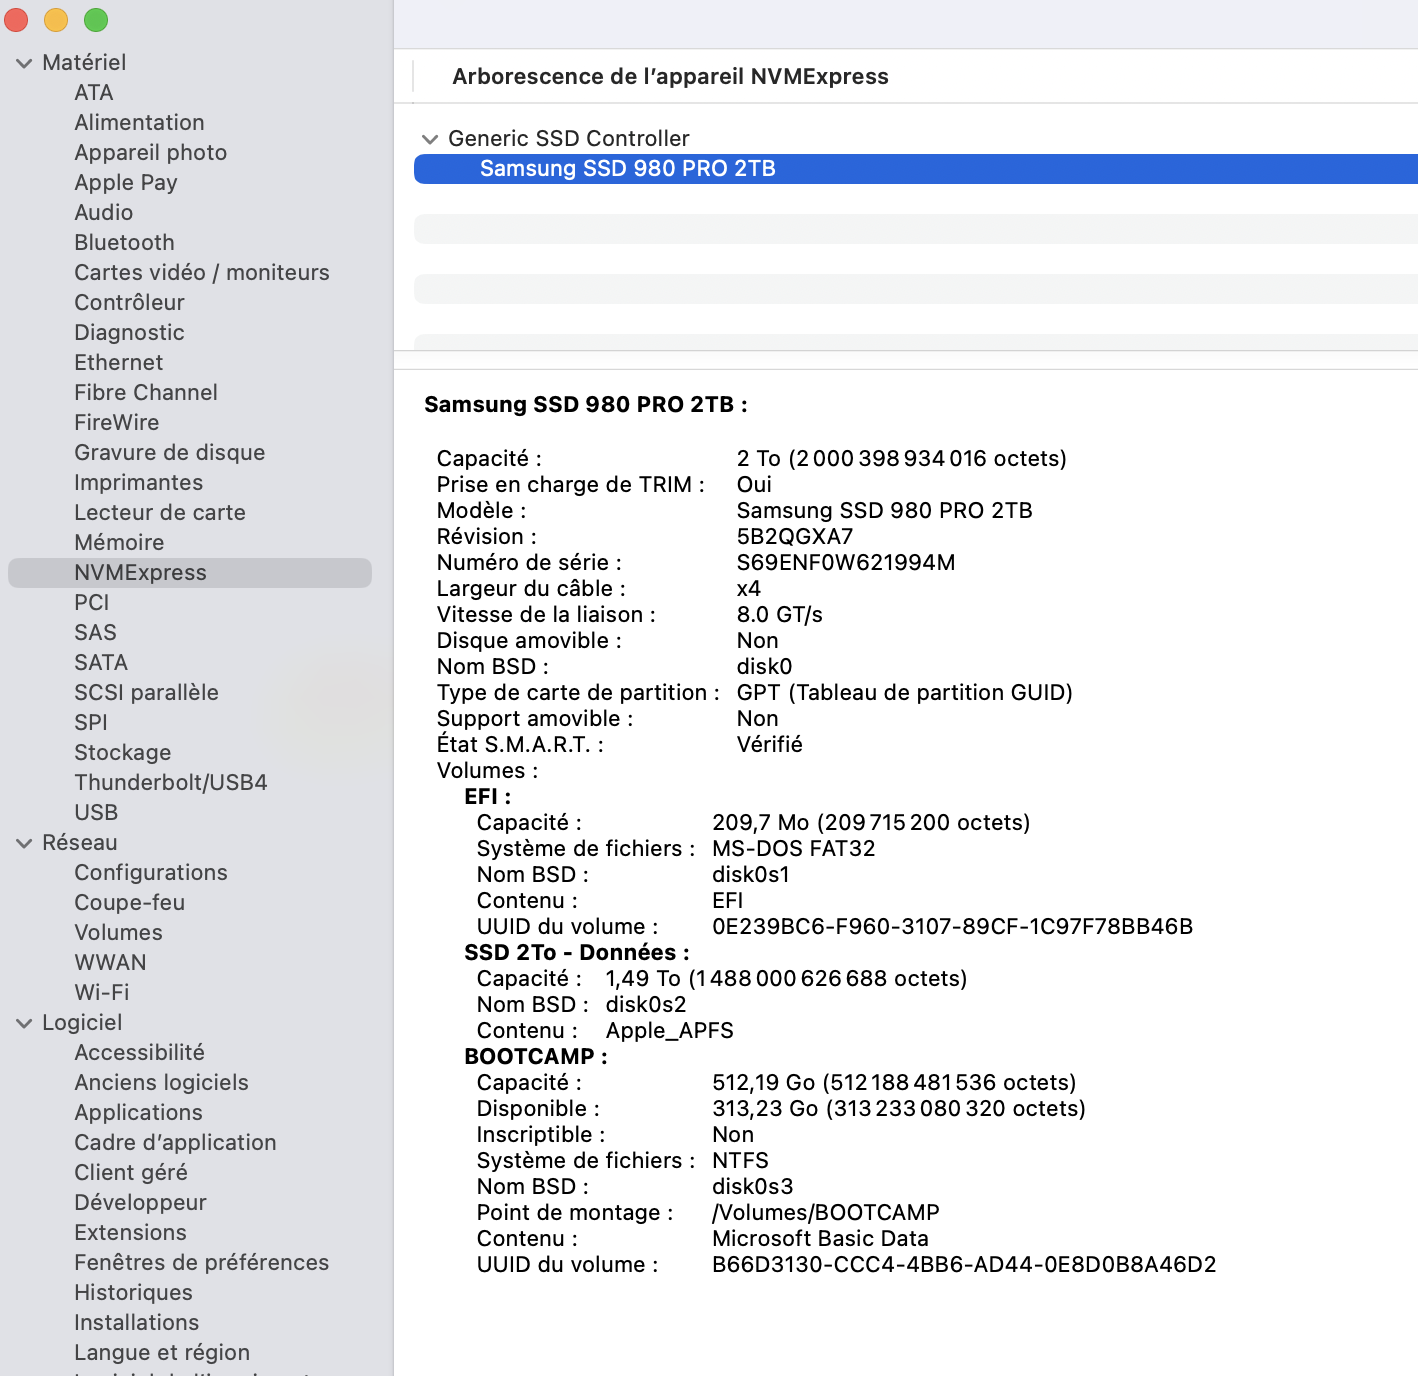The width and height of the screenshot is (1418, 1376).
Task: Select Cadre d'application
Action: click(175, 1142)
